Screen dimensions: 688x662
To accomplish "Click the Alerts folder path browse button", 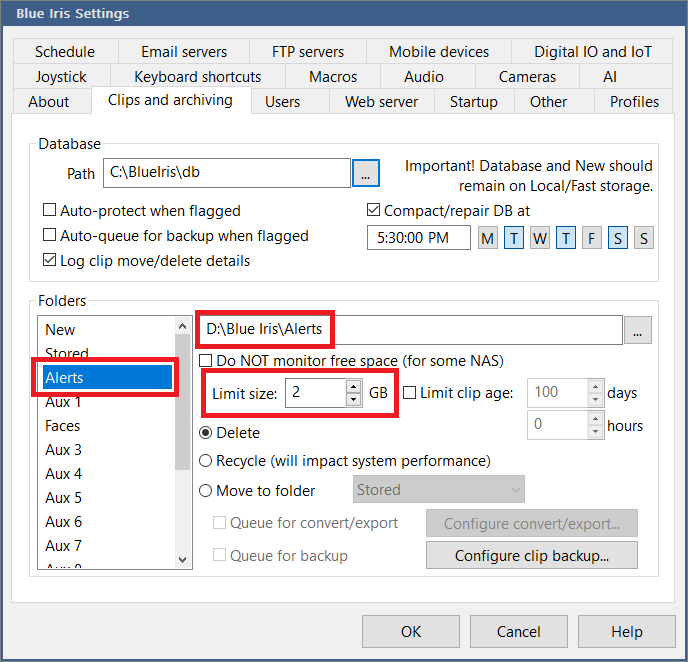I will [x=638, y=329].
